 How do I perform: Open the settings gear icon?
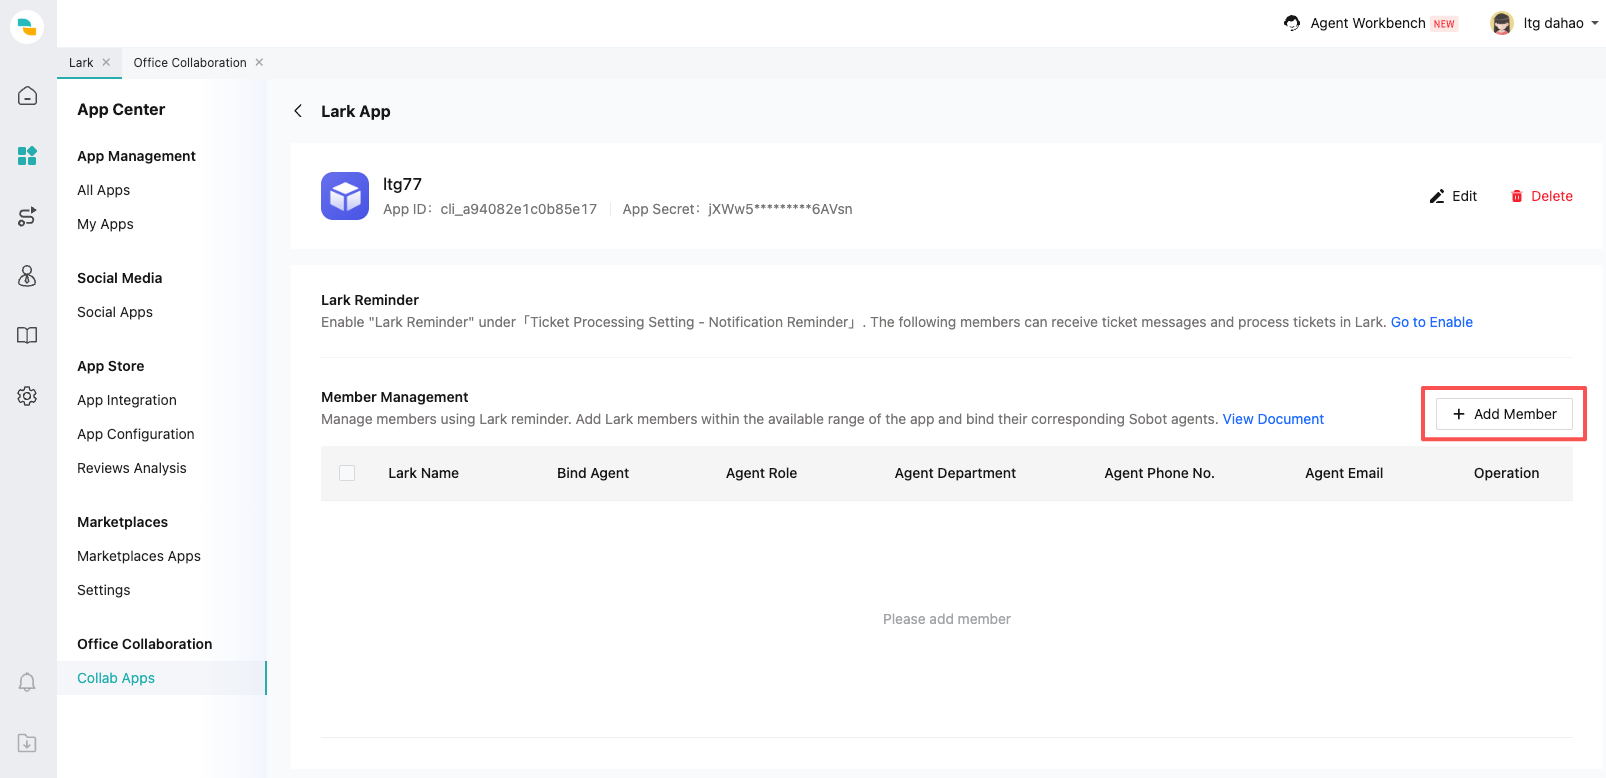[27, 396]
